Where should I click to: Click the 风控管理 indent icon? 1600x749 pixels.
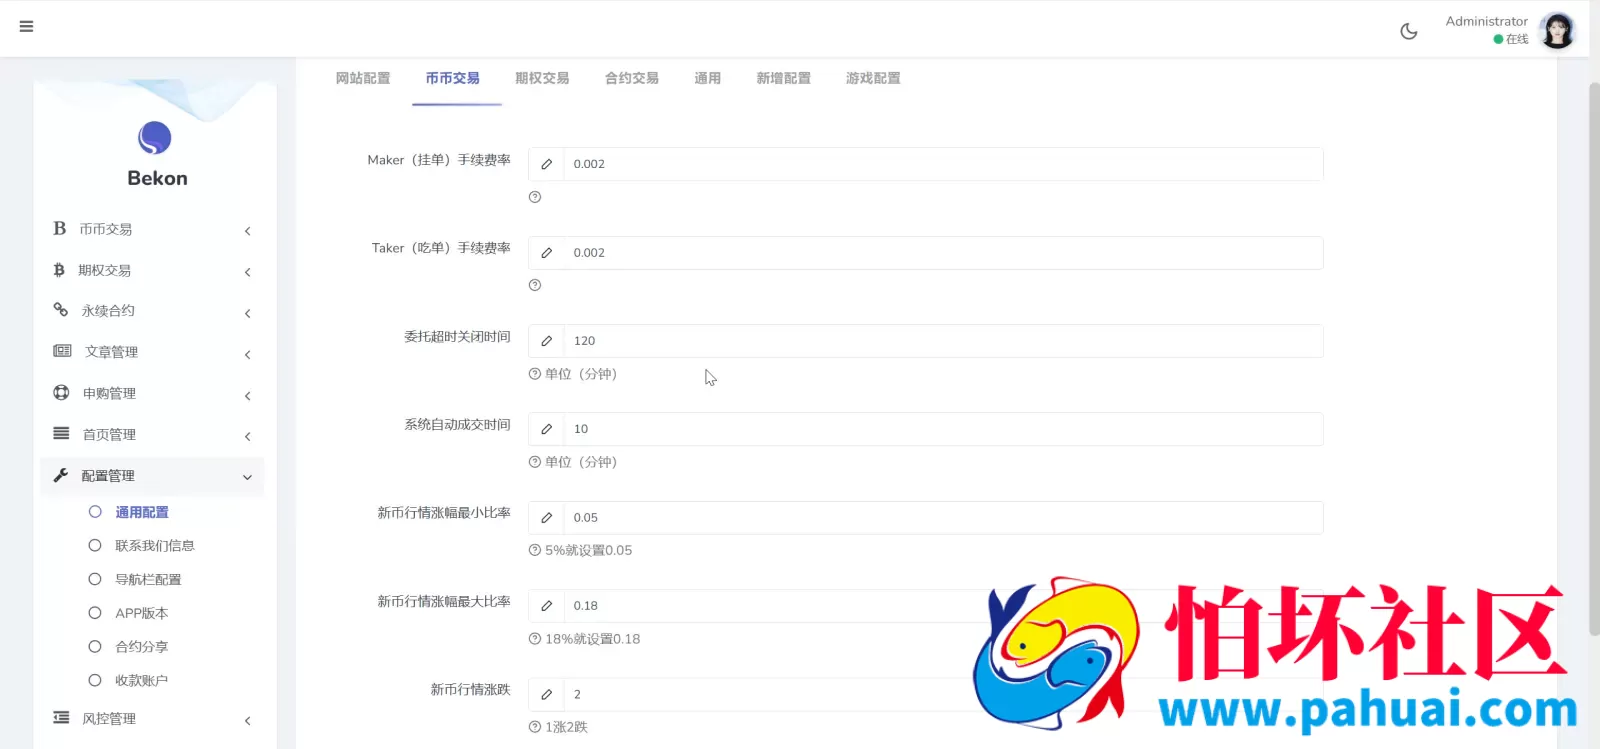pos(61,718)
